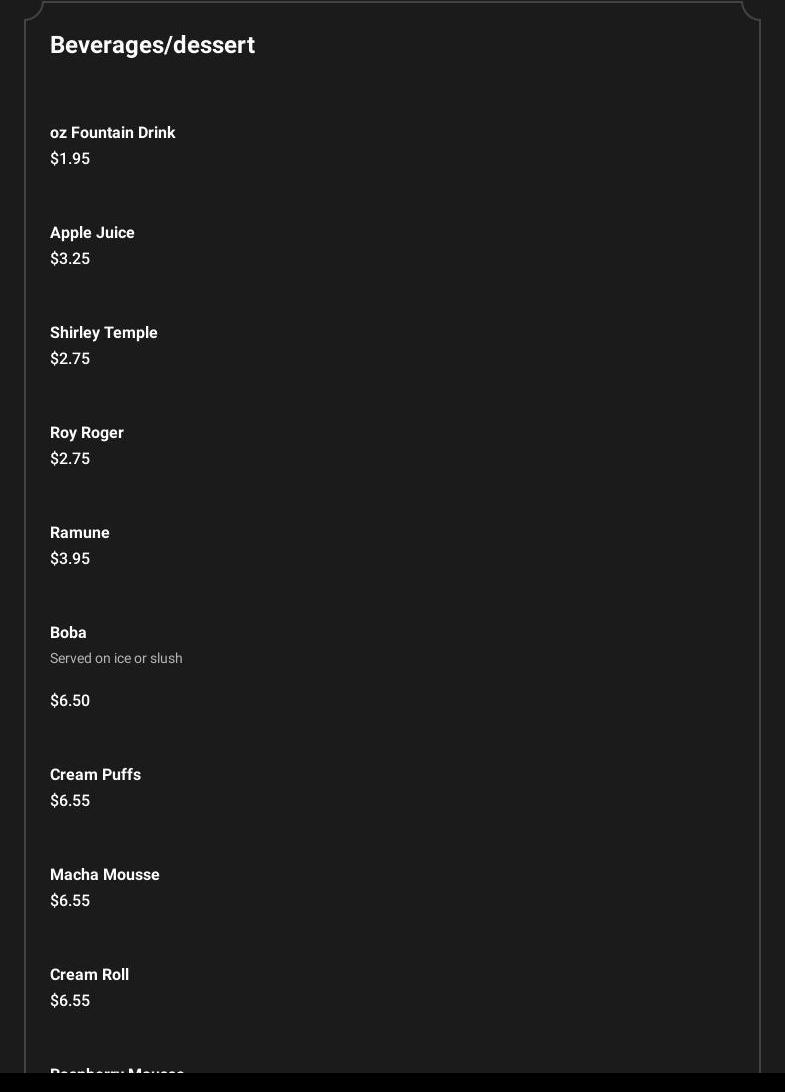
Task: Click the $3.25 price under Apple Juice
Action: pyautogui.click(x=70, y=258)
